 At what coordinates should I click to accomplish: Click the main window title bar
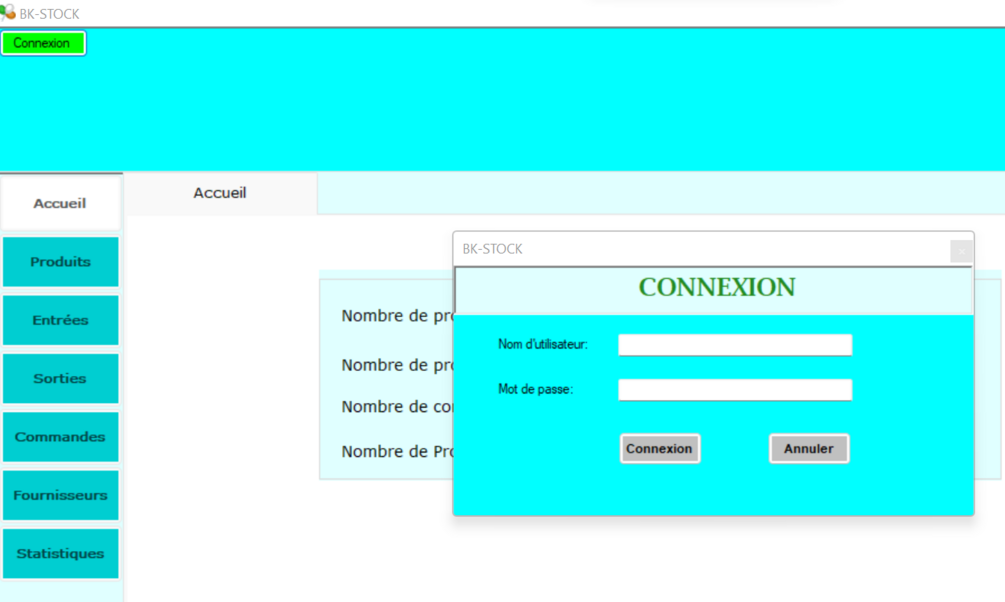[500, 12]
